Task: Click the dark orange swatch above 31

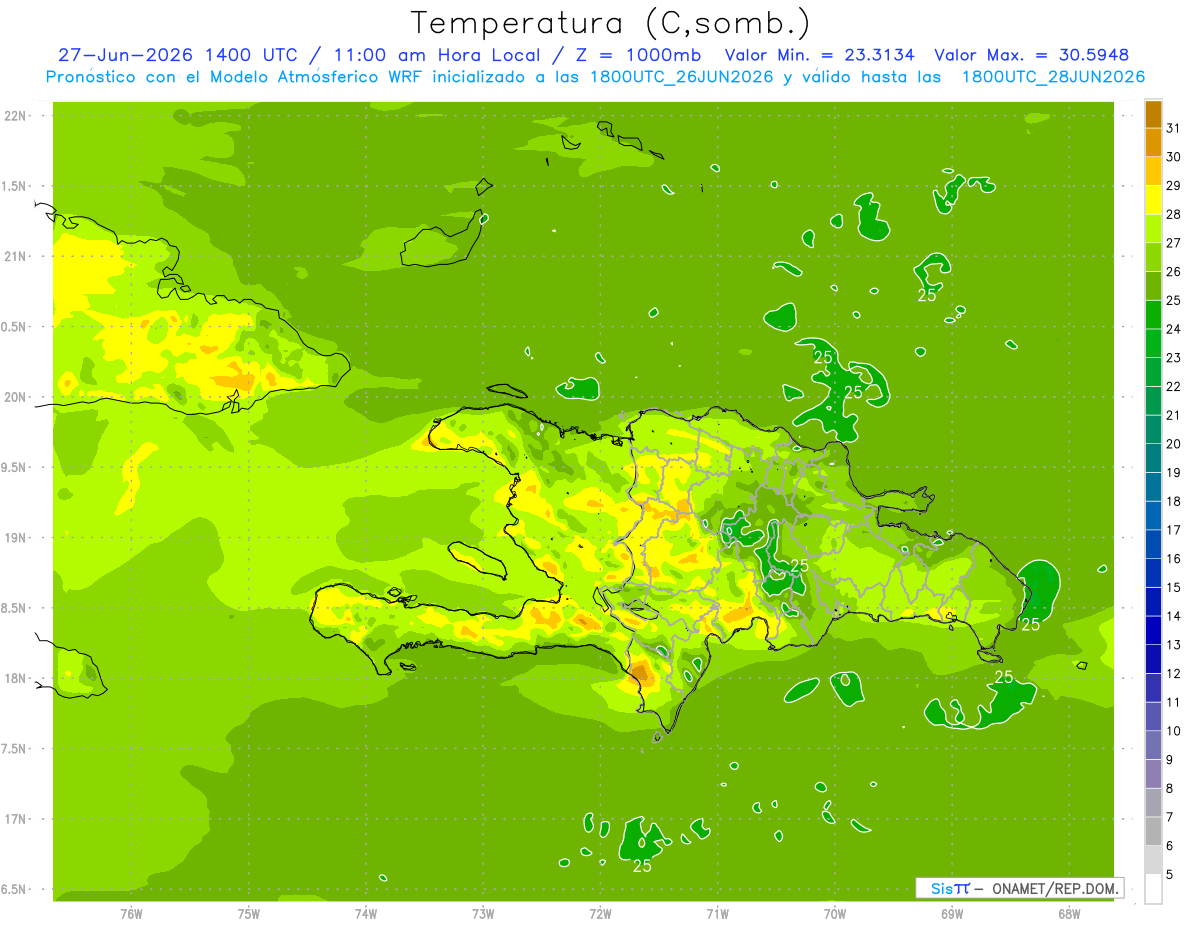Action: pyautogui.click(x=1153, y=114)
